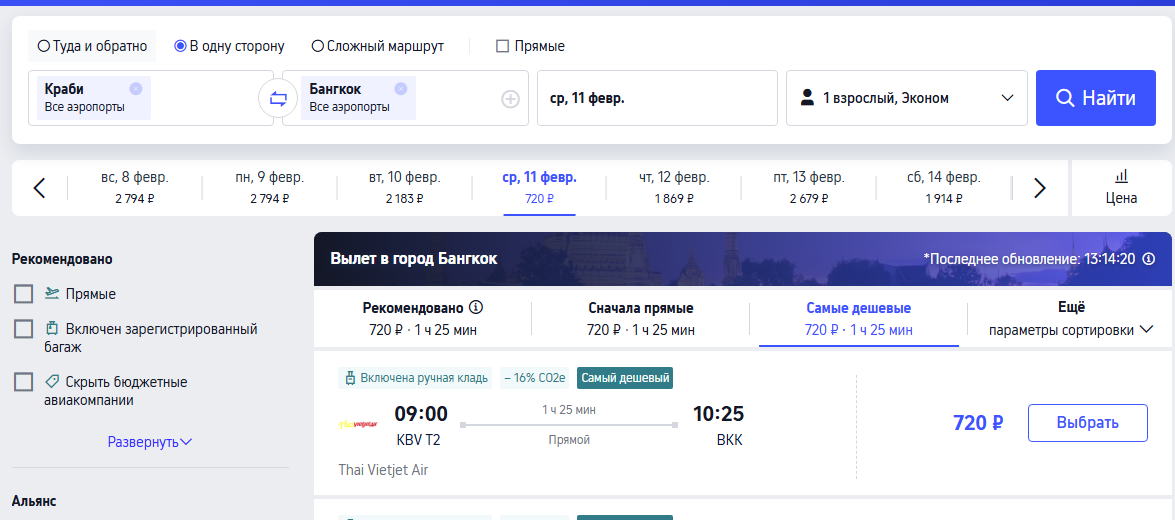Screen dimensions: 1175x520
Task: Select date чт, 12 февр.
Action: click(x=674, y=187)
